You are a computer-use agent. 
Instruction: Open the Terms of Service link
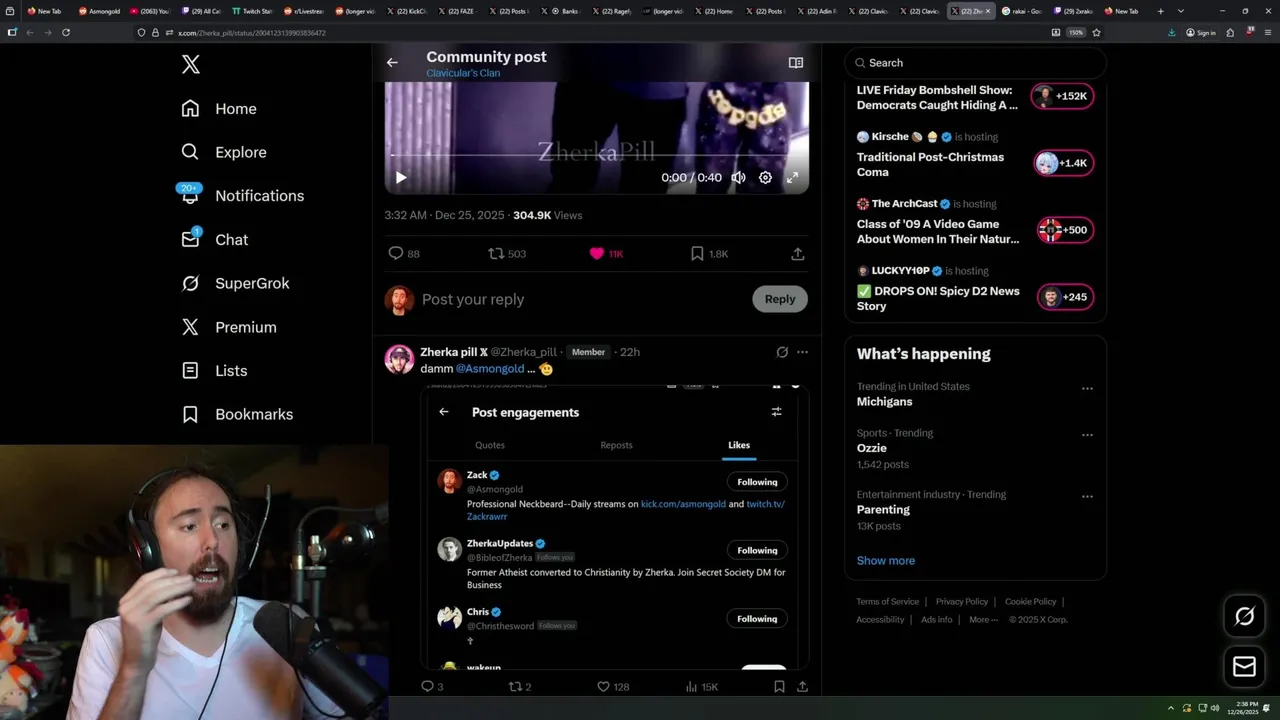pos(887,602)
